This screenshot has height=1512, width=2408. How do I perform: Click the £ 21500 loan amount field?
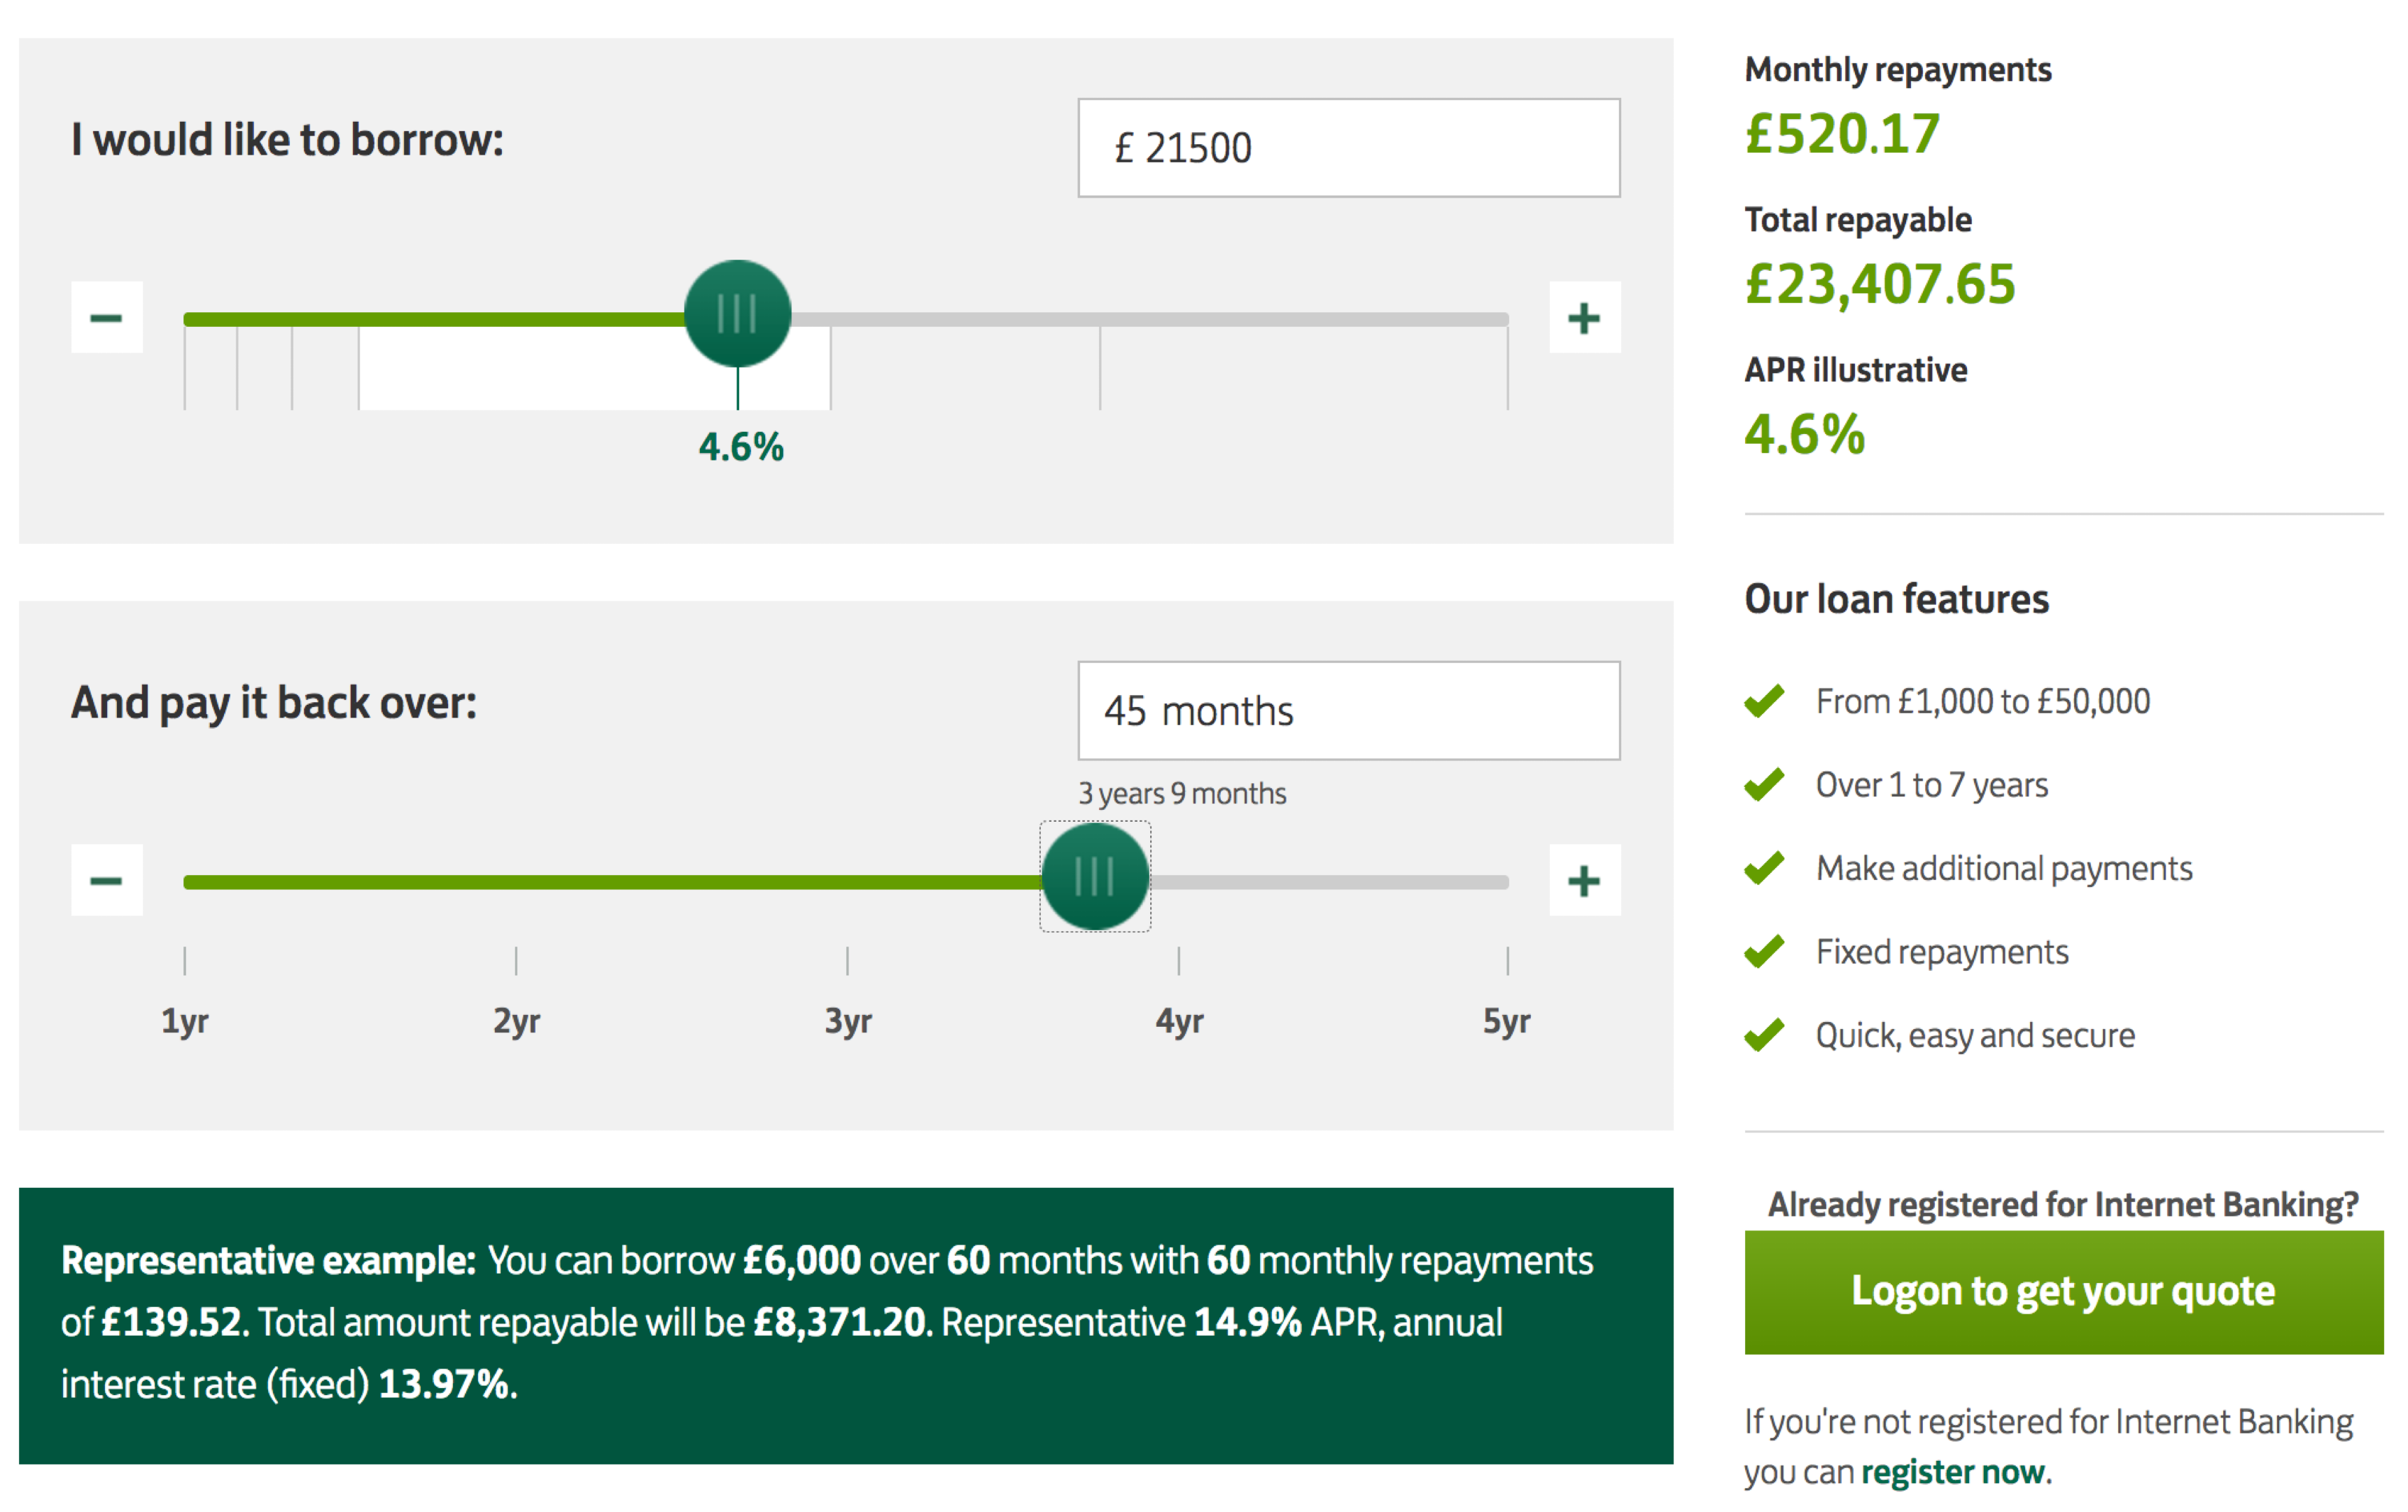(x=1348, y=148)
